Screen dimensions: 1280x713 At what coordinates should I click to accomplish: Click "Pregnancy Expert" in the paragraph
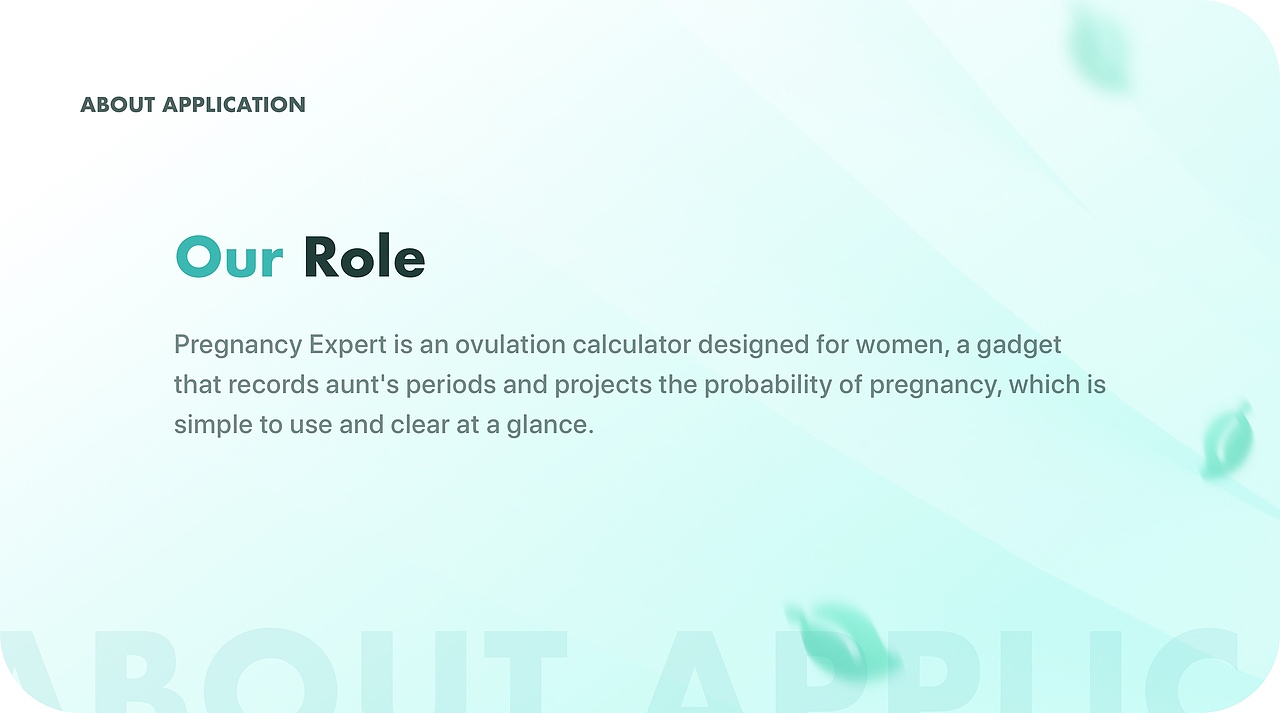(x=280, y=345)
